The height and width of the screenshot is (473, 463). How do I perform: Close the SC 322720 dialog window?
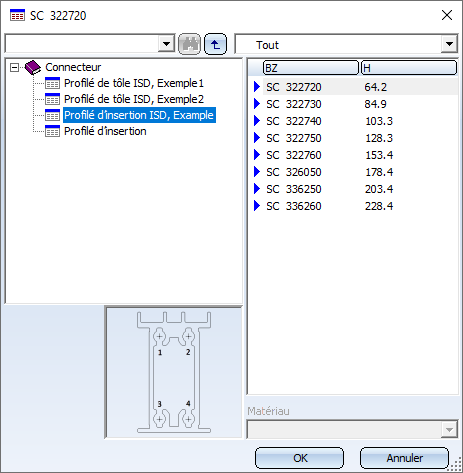click(447, 15)
